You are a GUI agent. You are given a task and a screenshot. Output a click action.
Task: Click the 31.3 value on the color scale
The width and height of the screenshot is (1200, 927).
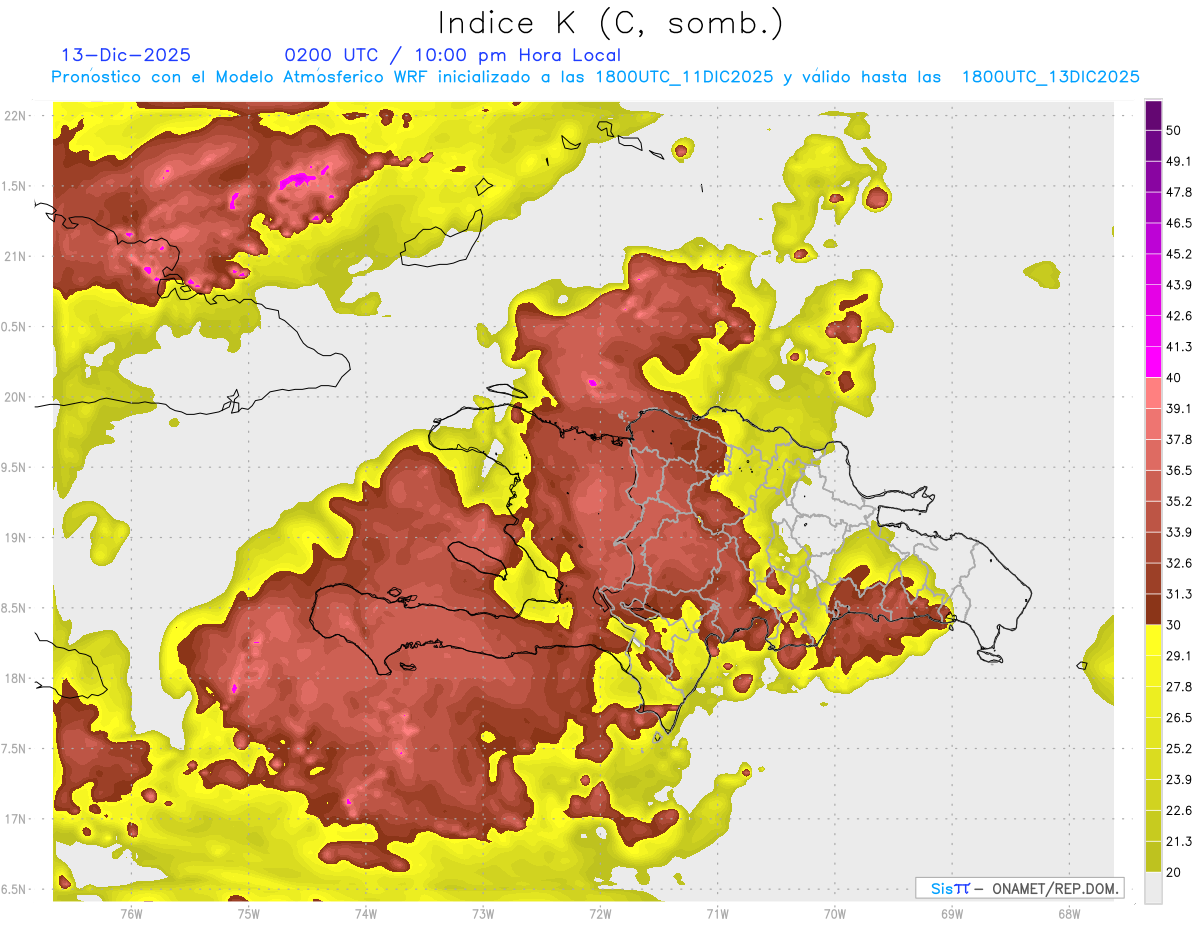[1178, 594]
